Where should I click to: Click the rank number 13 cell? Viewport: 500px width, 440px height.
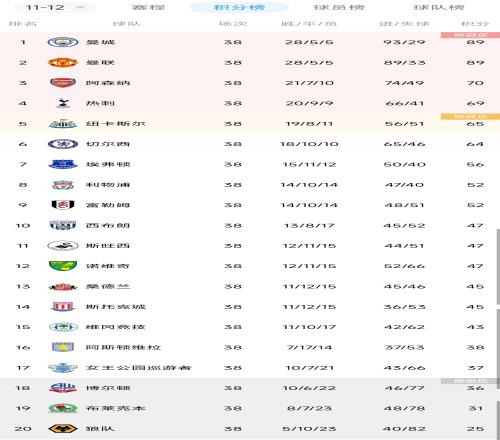23,286
